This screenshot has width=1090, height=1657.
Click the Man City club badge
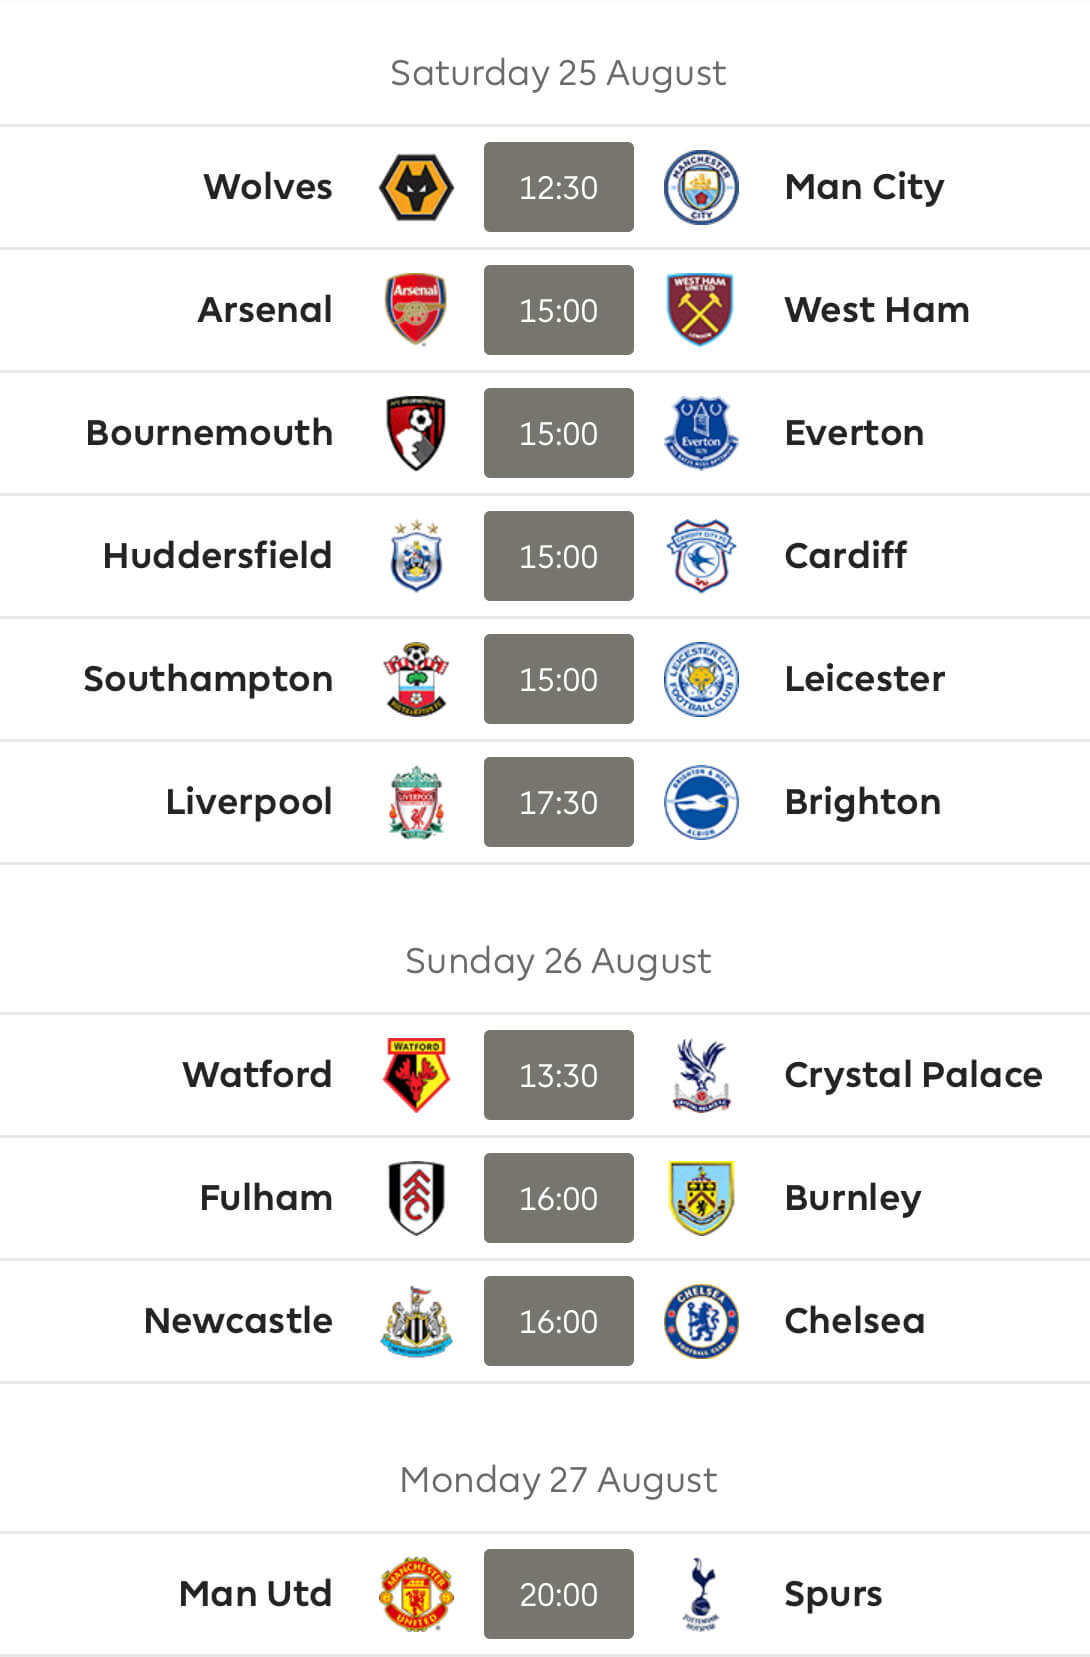(x=701, y=187)
